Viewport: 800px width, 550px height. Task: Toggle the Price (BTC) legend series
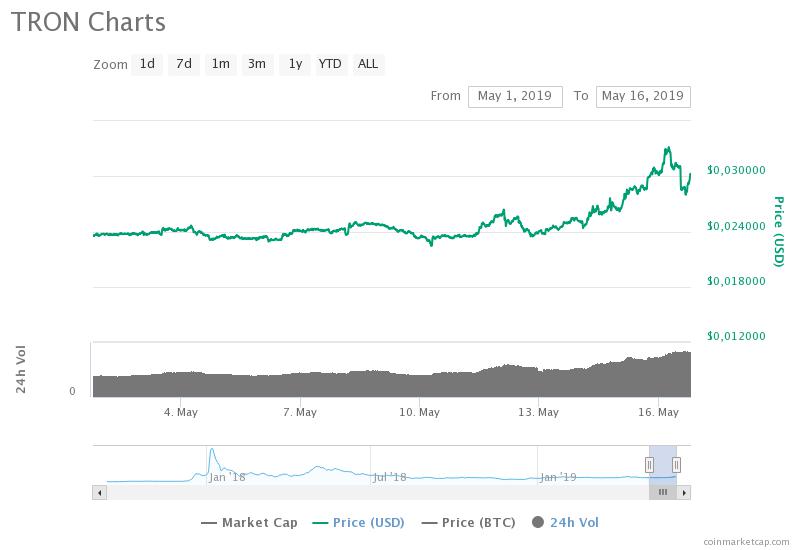(477, 522)
